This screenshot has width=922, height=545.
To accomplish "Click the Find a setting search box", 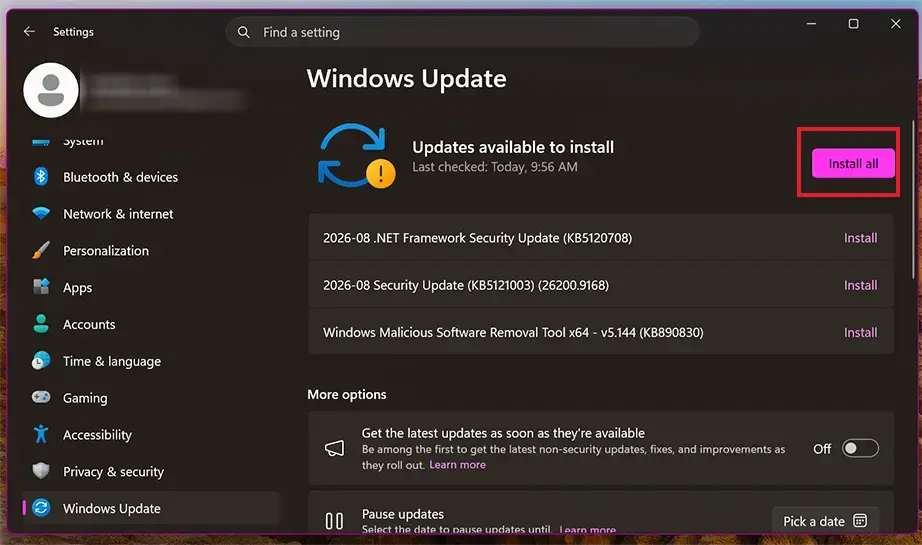I will (462, 32).
